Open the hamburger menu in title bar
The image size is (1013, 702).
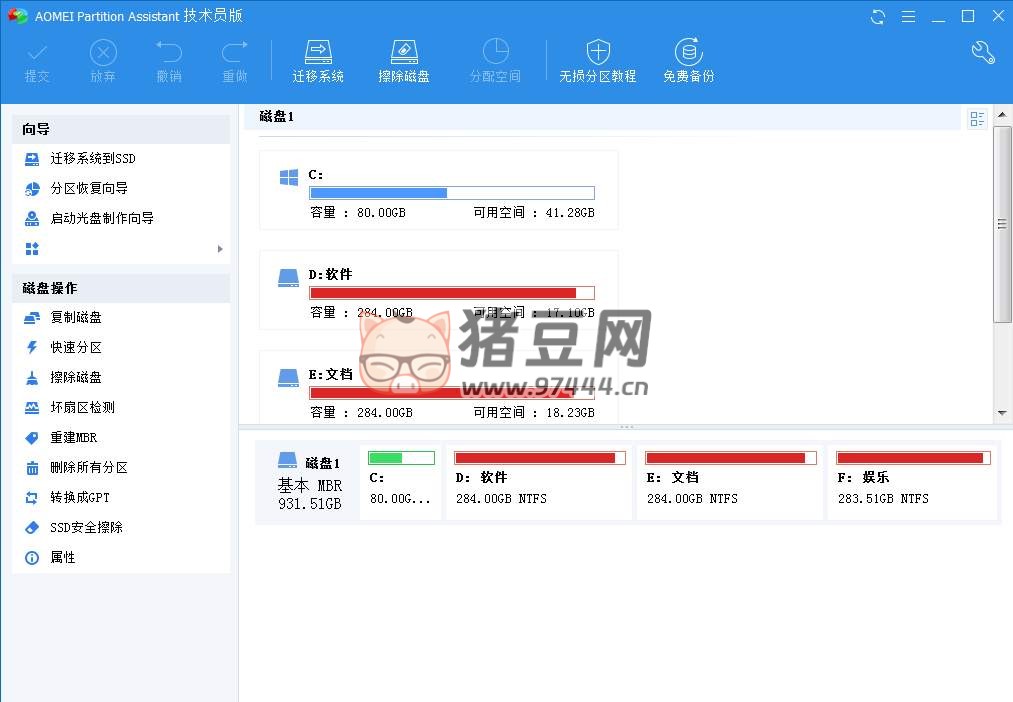[x=908, y=16]
